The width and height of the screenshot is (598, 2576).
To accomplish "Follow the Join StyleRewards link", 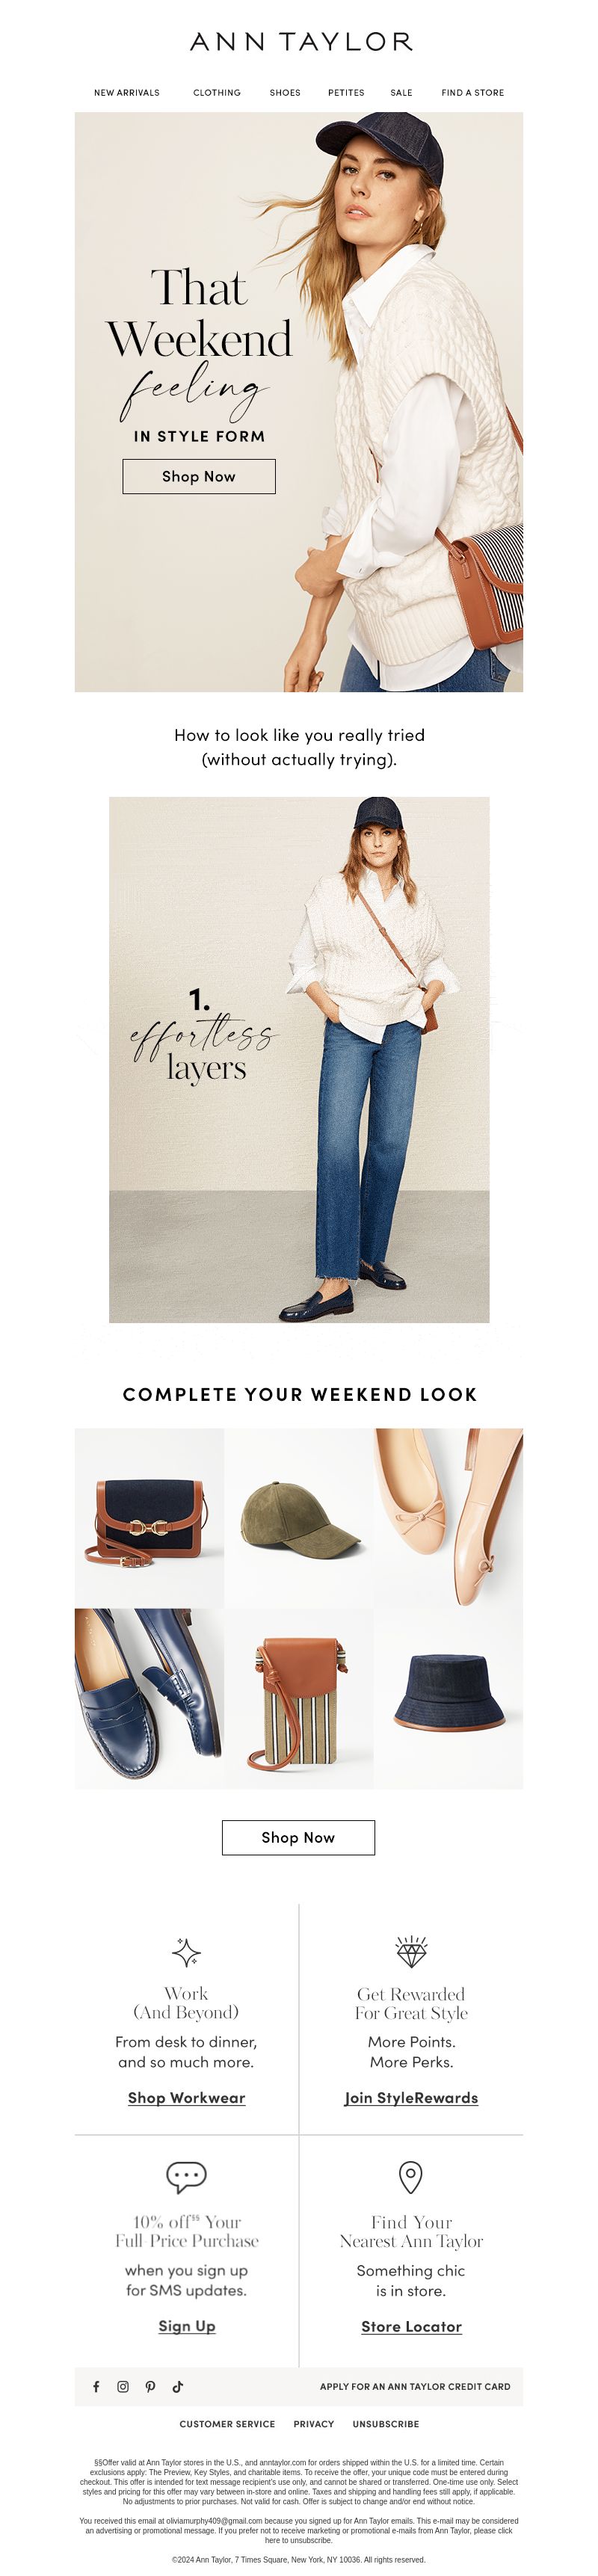I will [411, 2098].
